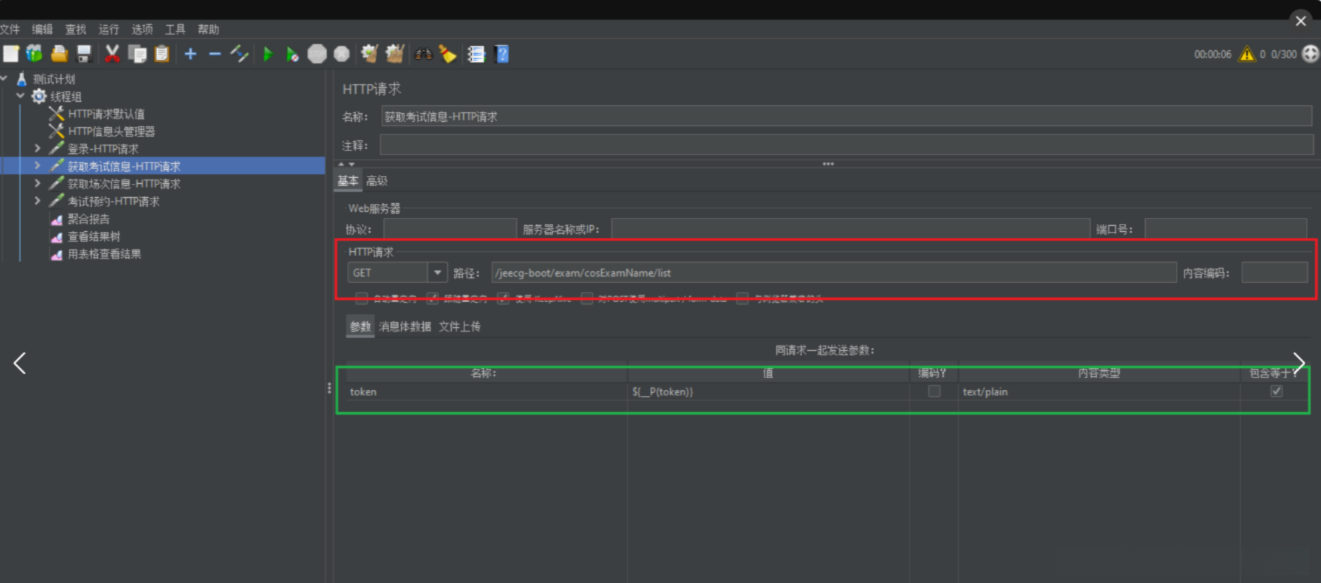
Task: Stop the test with the stop icon
Action: (x=317, y=54)
